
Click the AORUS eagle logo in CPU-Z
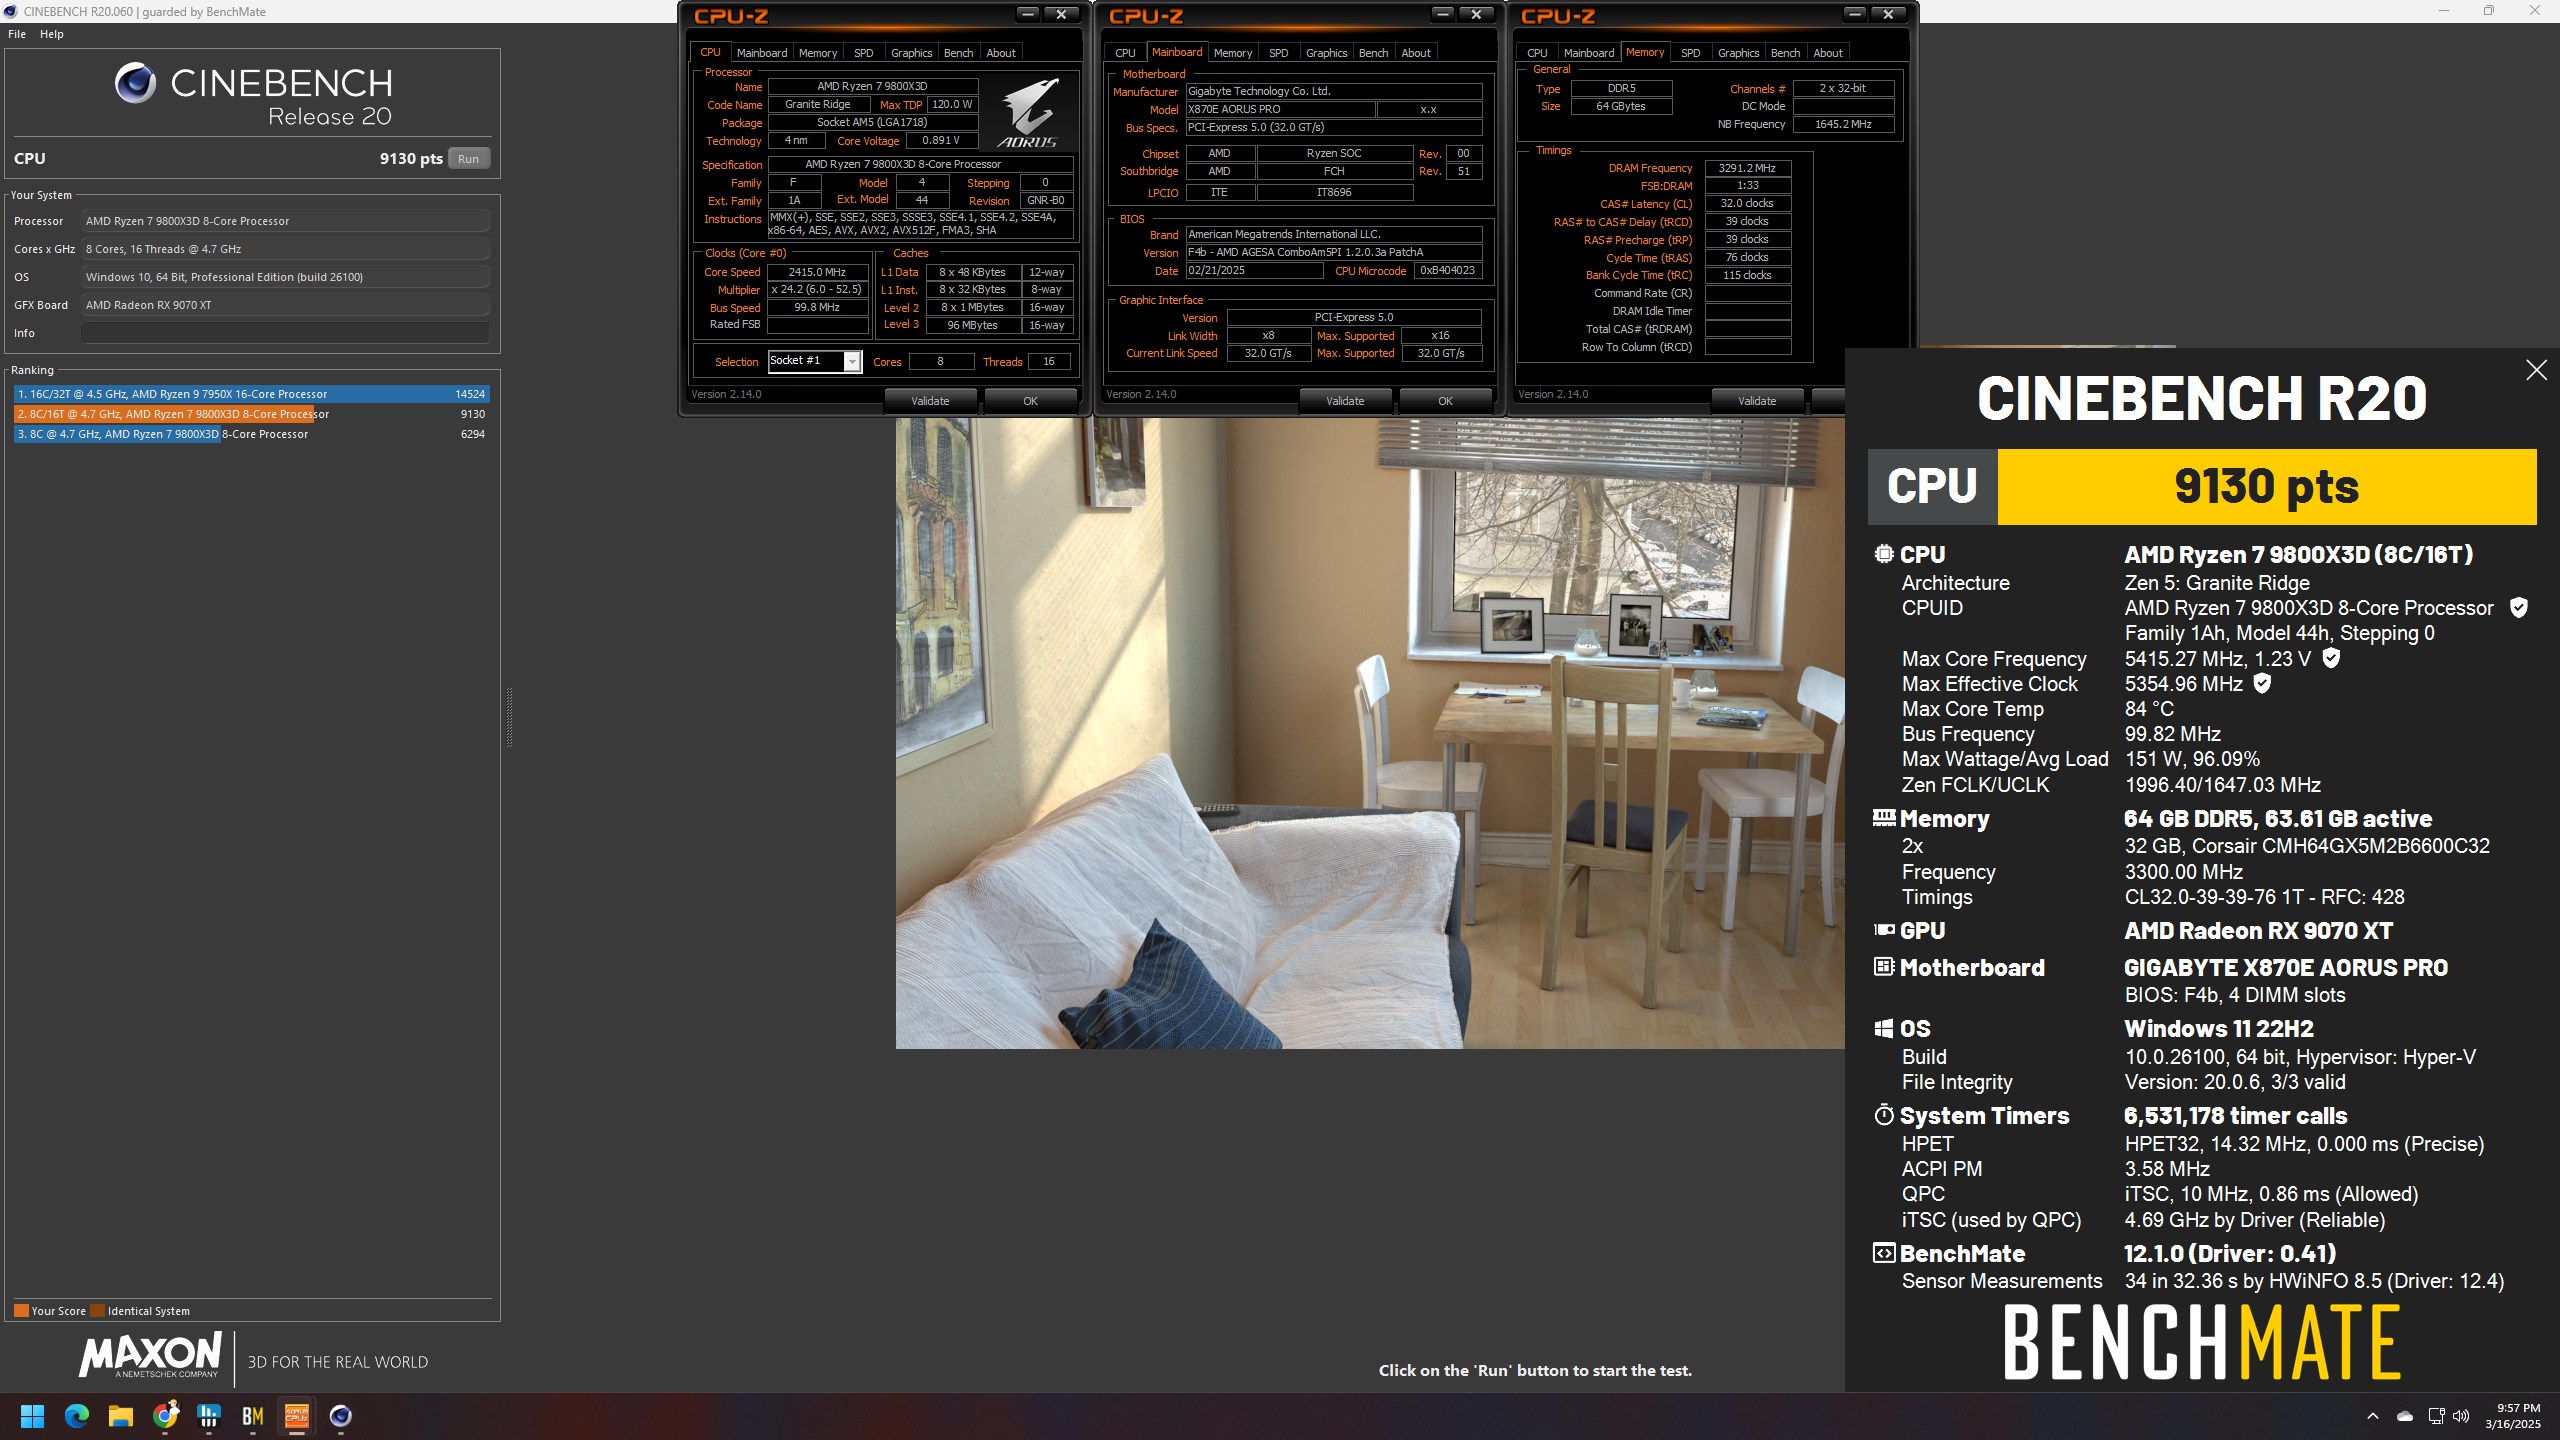point(1030,114)
